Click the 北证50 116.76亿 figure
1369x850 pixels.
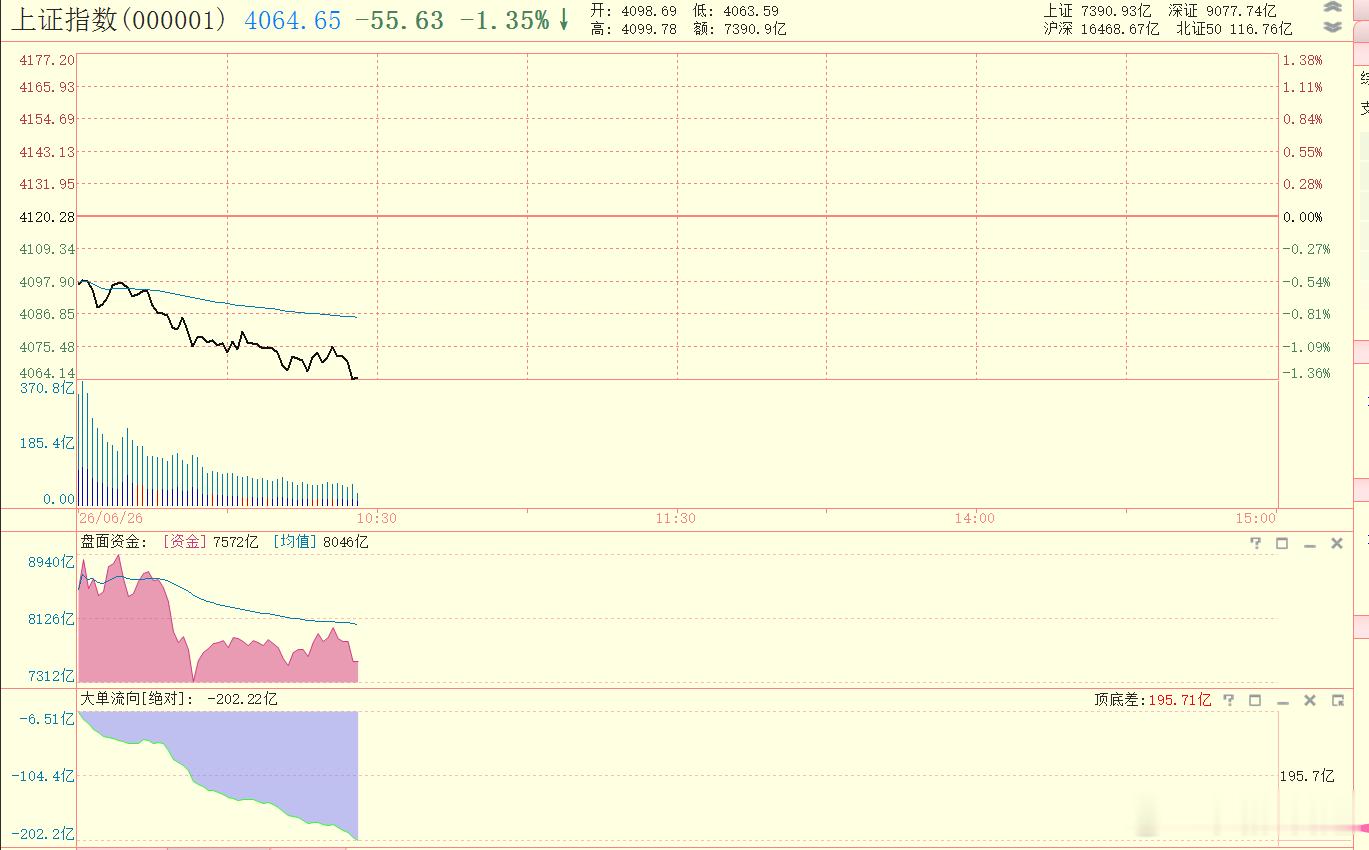pyautogui.click(x=1234, y=29)
